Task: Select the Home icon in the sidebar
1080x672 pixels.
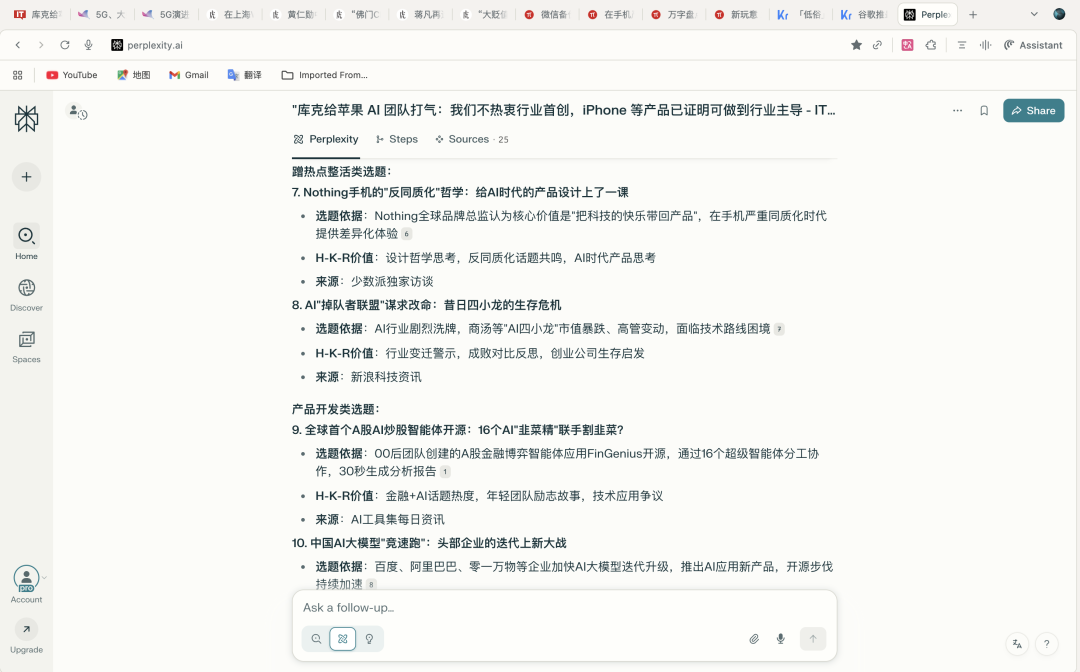Action: tap(26, 240)
